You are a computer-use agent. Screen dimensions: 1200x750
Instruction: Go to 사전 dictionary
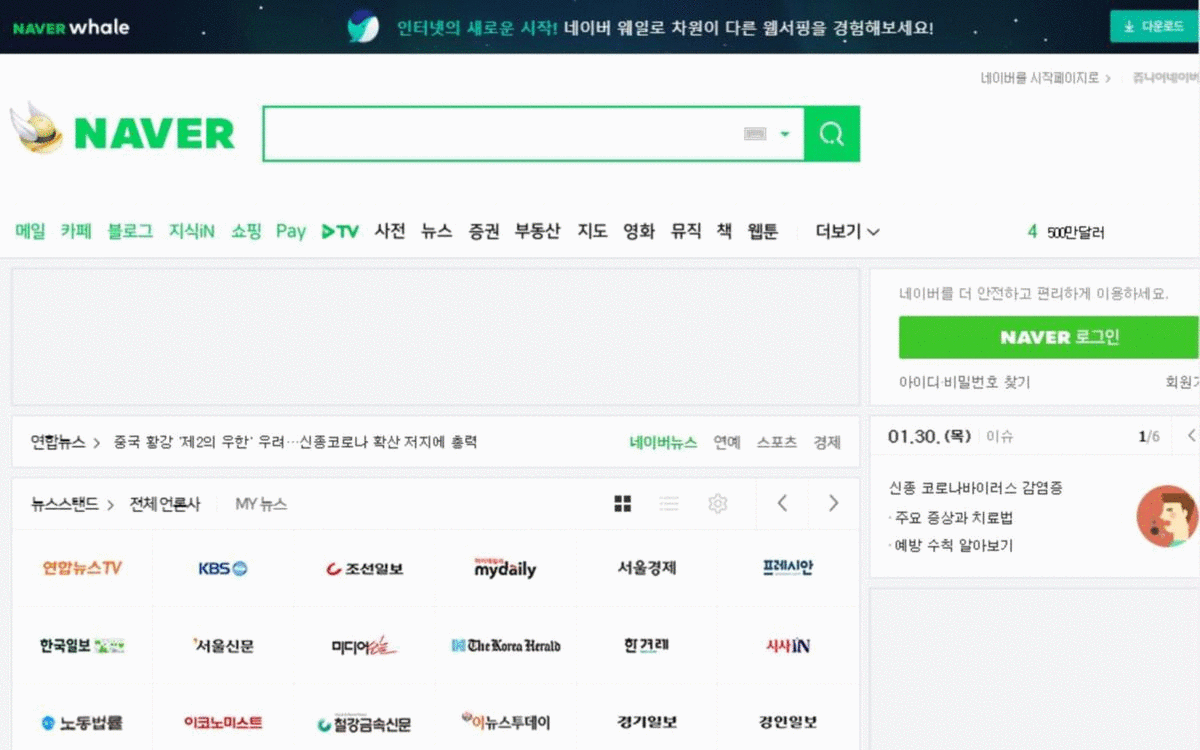tap(390, 231)
